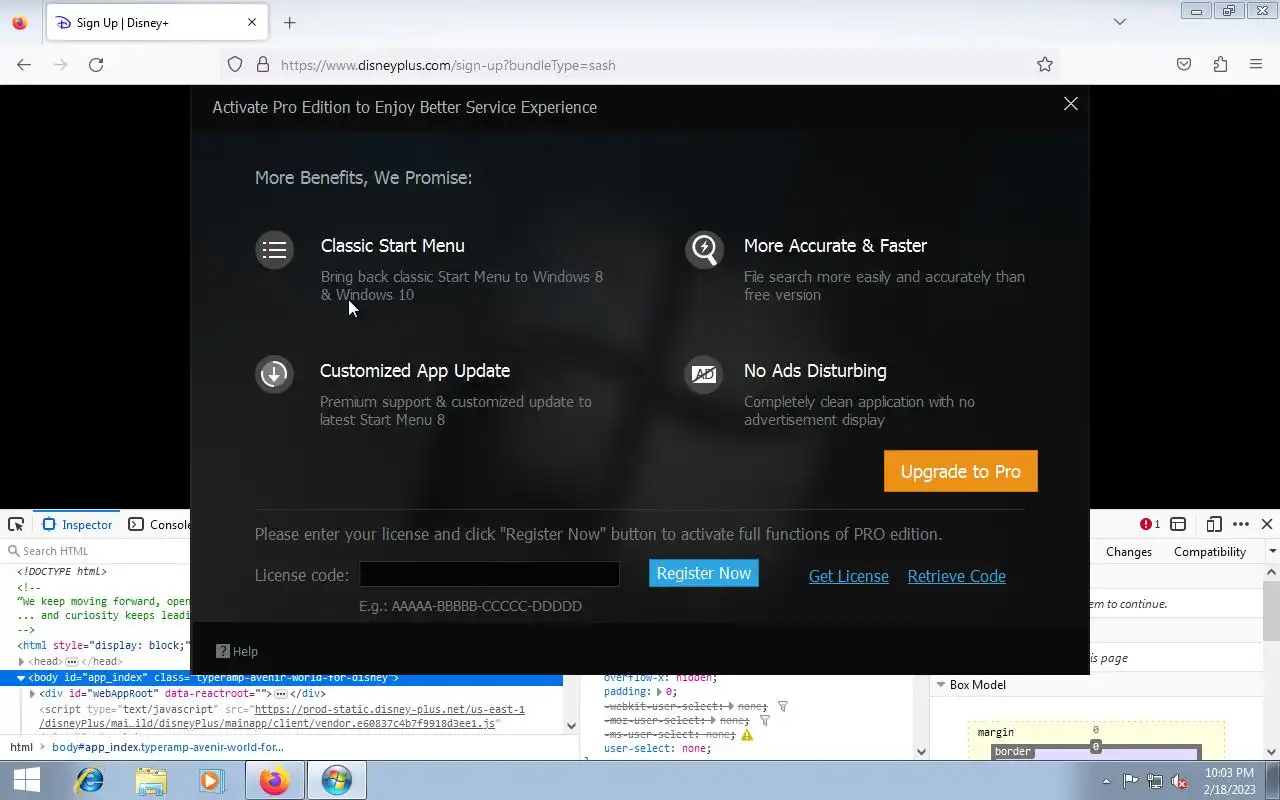Click the Firefox taskbar button
This screenshot has width=1280, height=800.
[274, 780]
